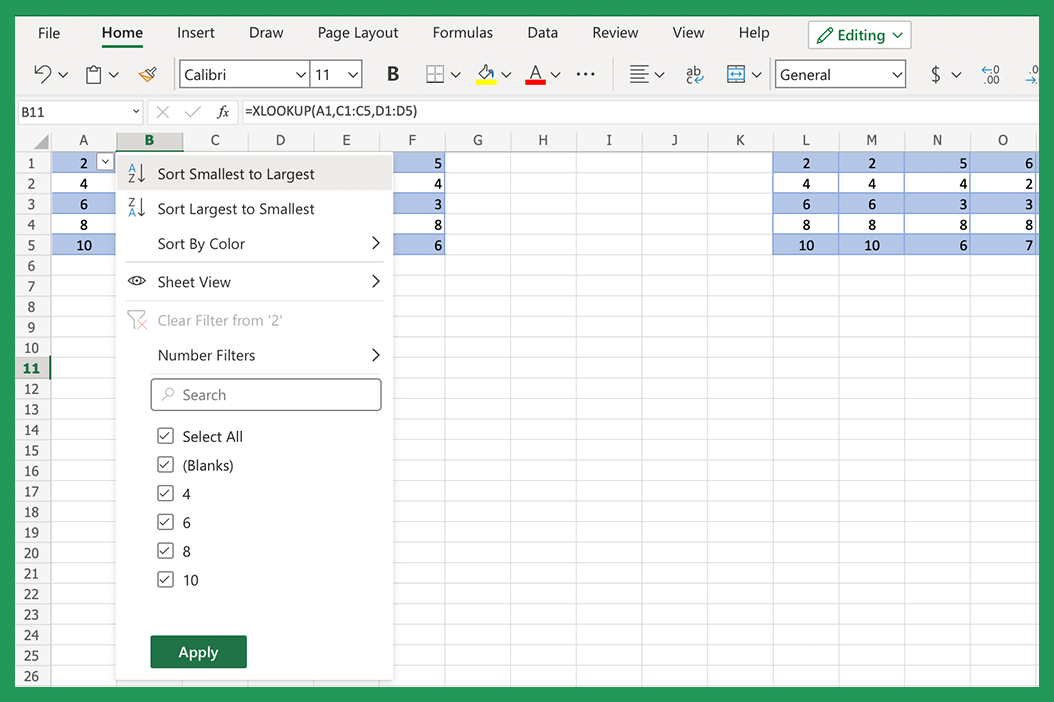This screenshot has height=702, width=1054.
Task: Toggle bold formatting
Action: [392, 74]
